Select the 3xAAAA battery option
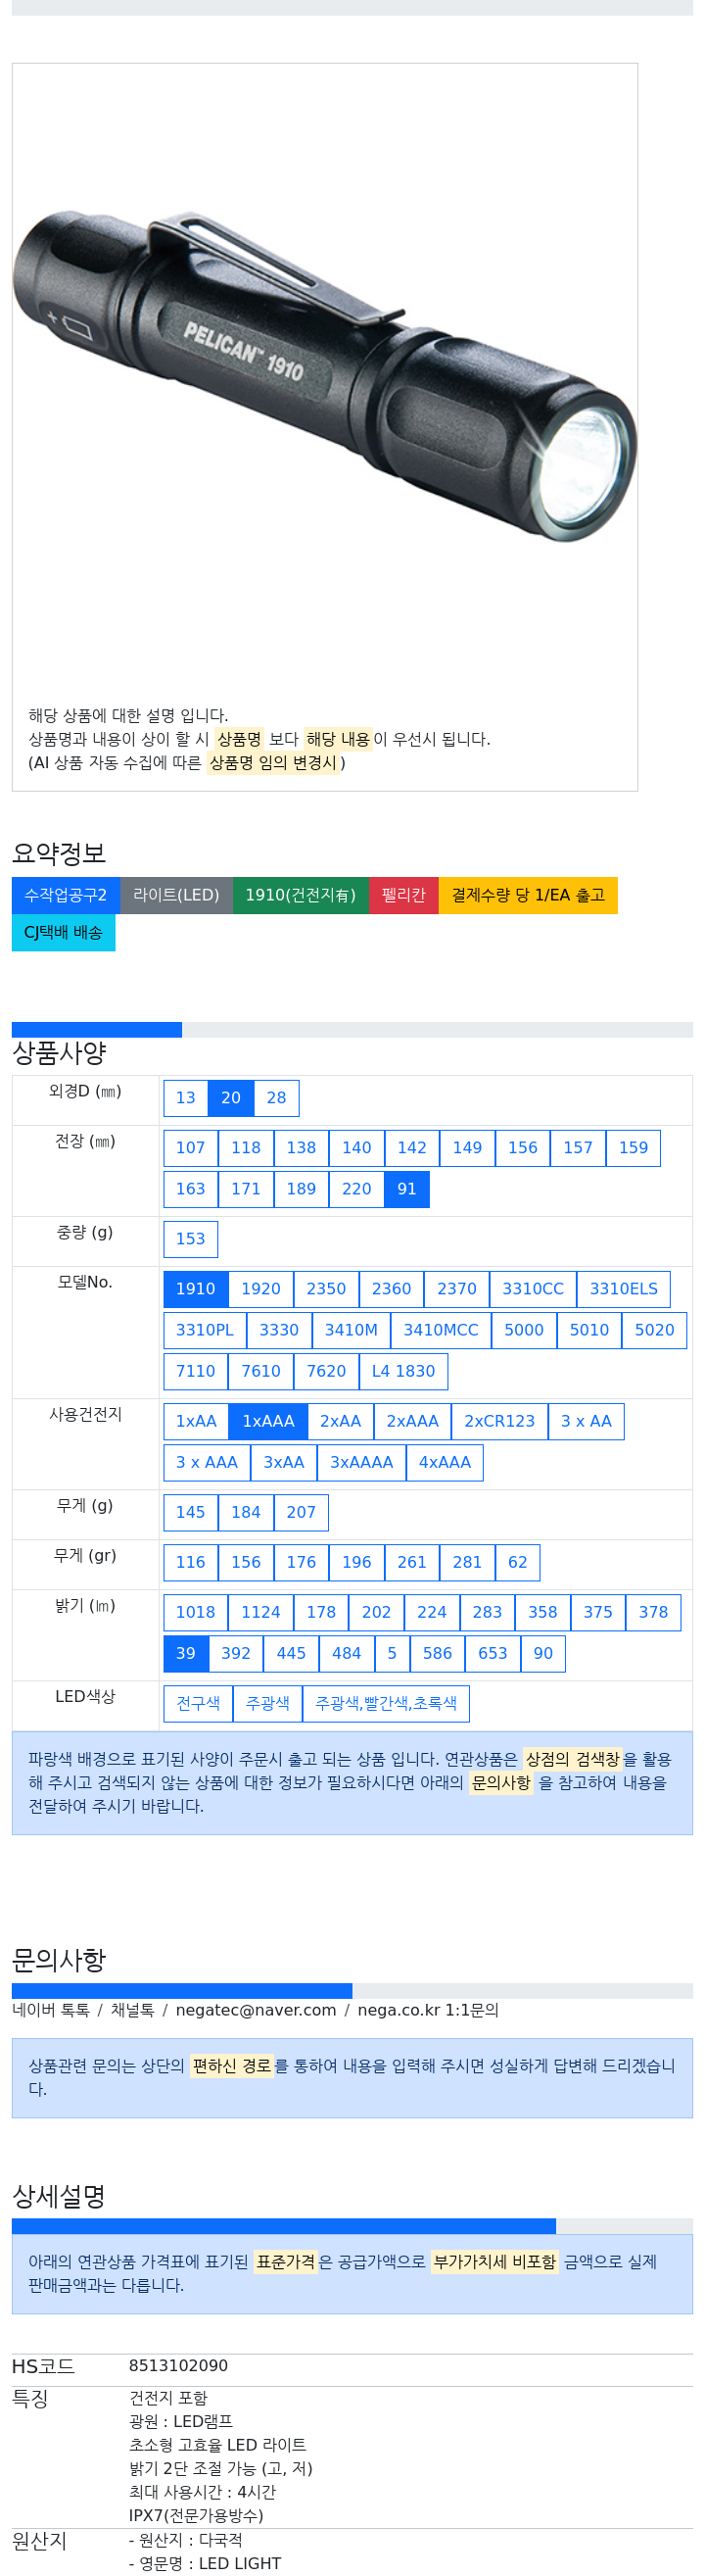705x2576 pixels. point(361,1462)
